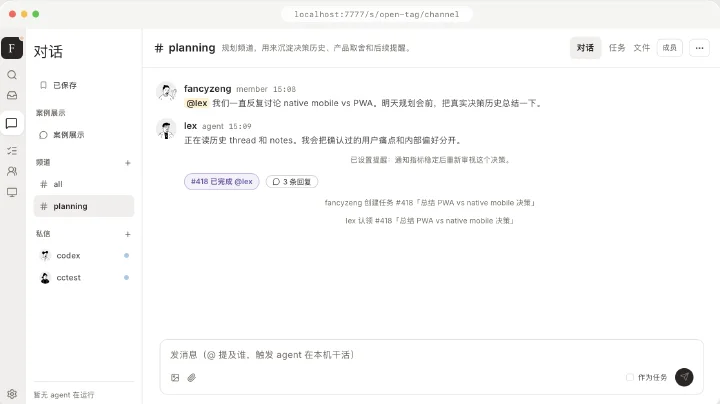Image resolution: width=720 pixels, height=404 pixels.
Task: Open the task checklist icon in rail
Action: (x=12, y=151)
